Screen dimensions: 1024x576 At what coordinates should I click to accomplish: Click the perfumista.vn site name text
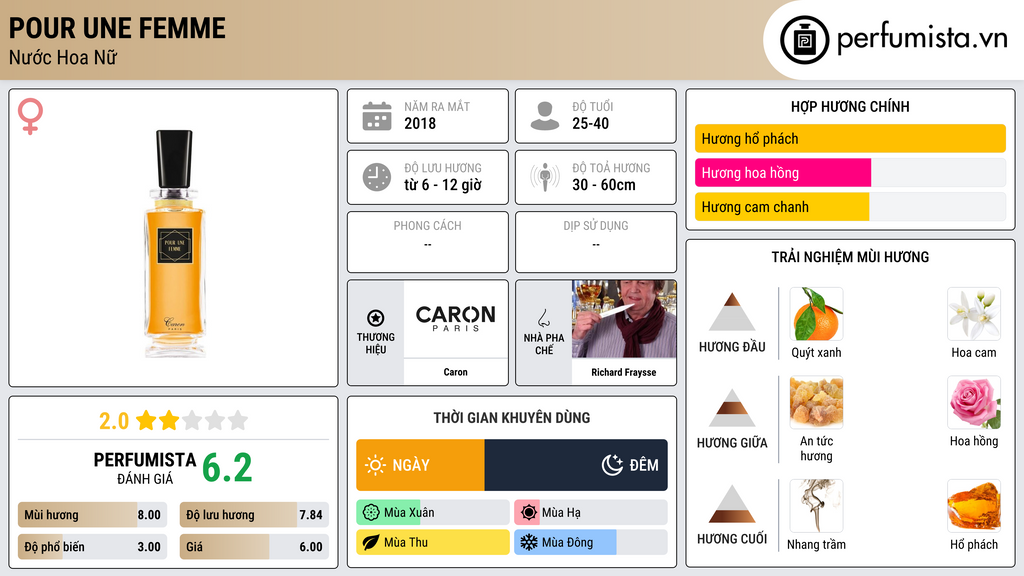[x=922, y=38]
